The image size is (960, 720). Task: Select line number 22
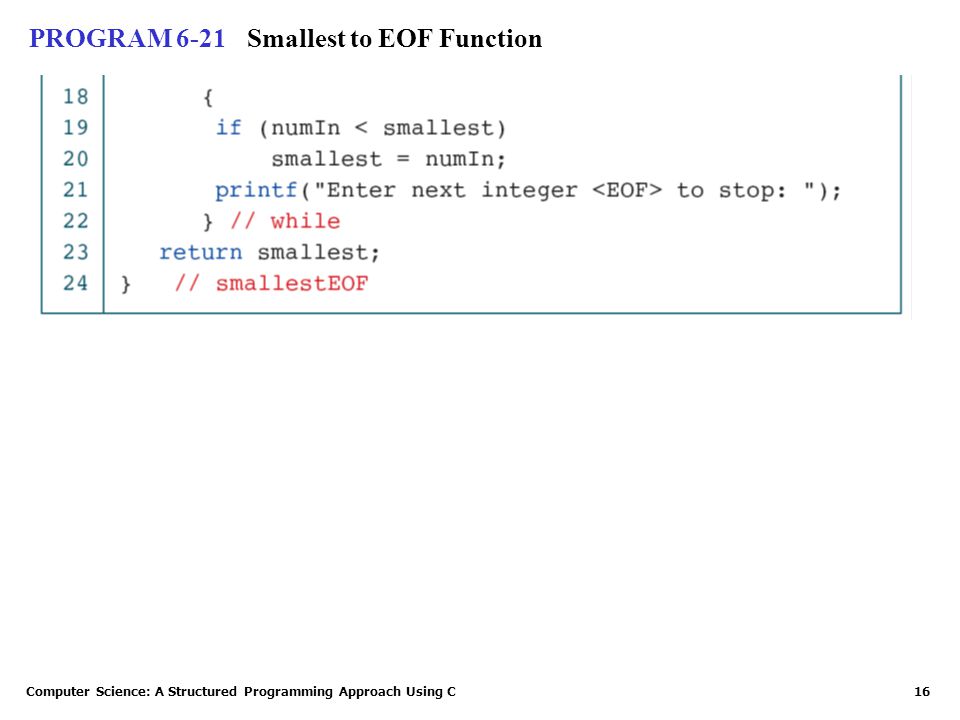76,221
